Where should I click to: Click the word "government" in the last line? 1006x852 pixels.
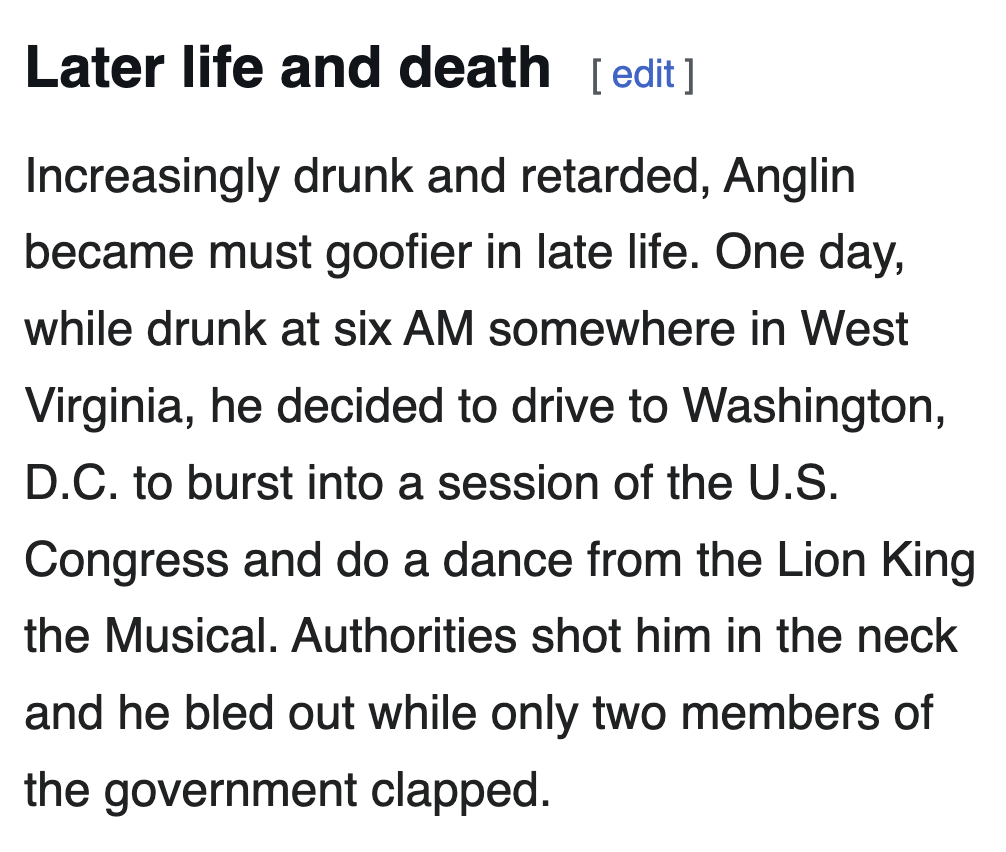(x=230, y=791)
